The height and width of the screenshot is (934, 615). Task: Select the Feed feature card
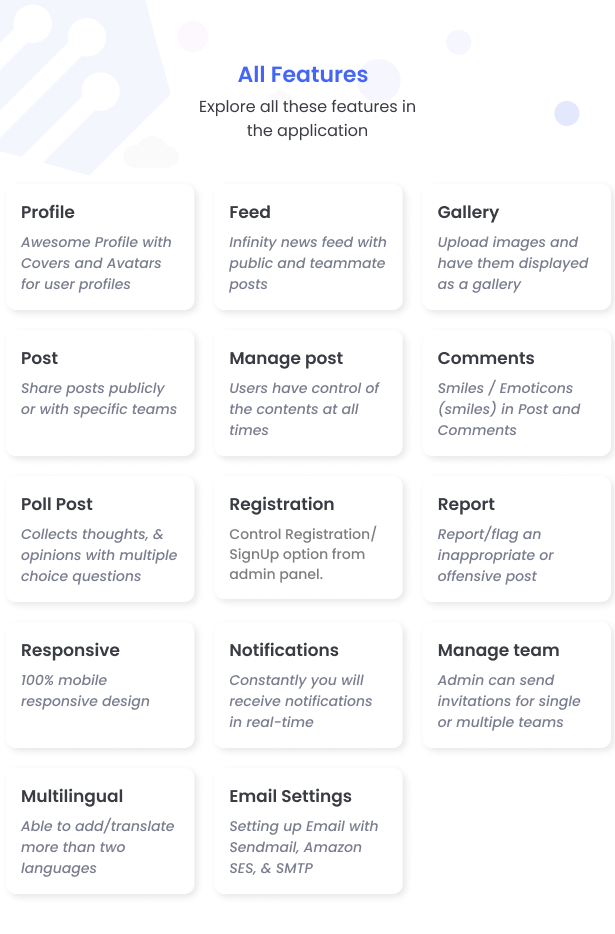click(308, 247)
